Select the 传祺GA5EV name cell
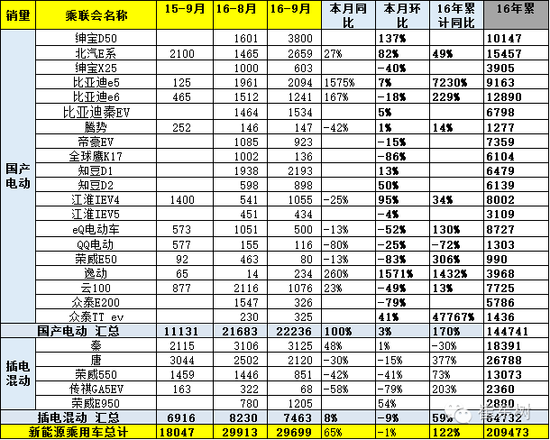Viewport: 550px width, 440px height. point(96,389)
